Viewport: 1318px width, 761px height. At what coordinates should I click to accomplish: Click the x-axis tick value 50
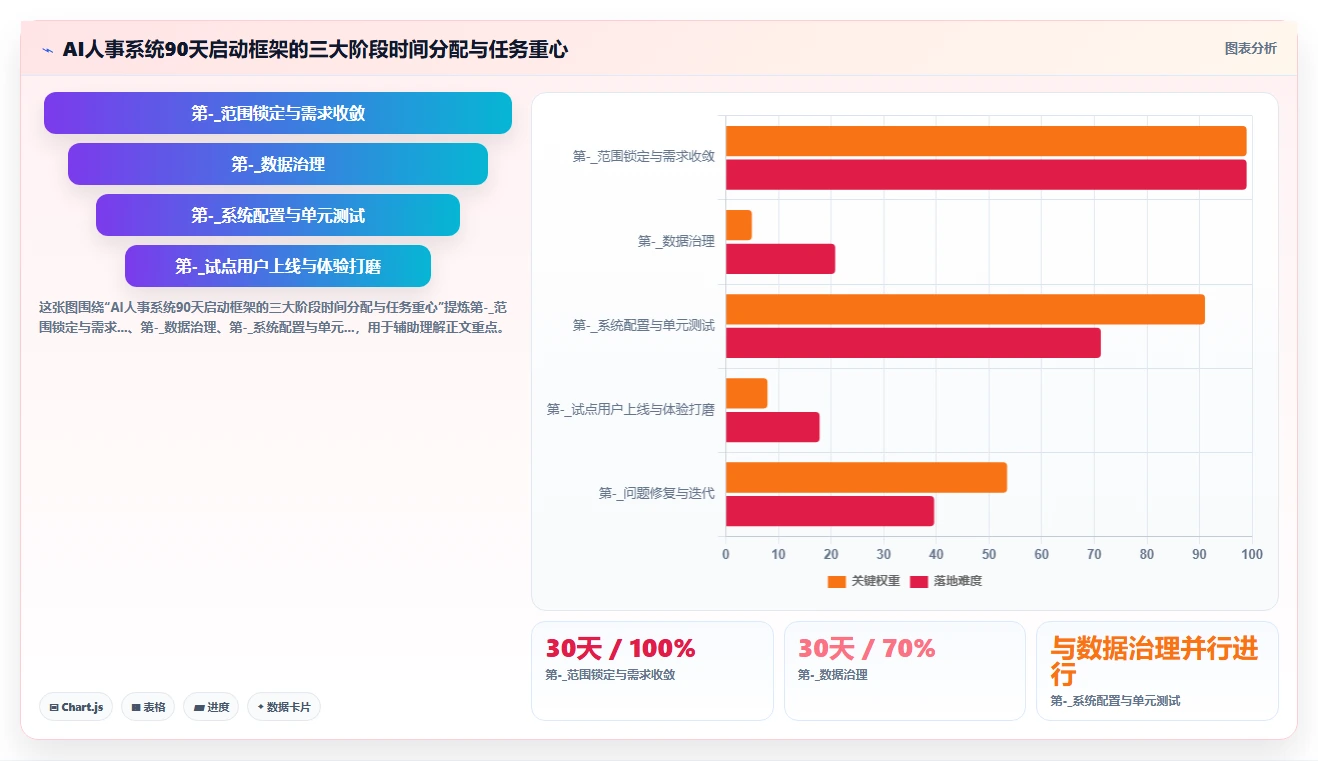pyautogui.click(x=989, y=554)
